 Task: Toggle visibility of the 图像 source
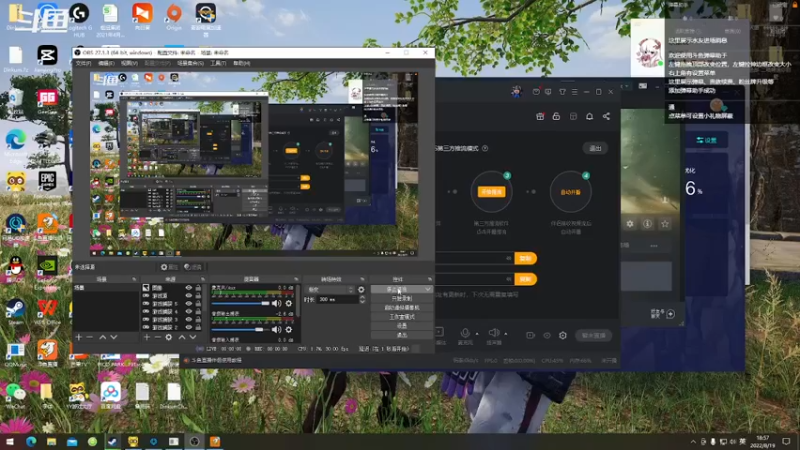189,288
